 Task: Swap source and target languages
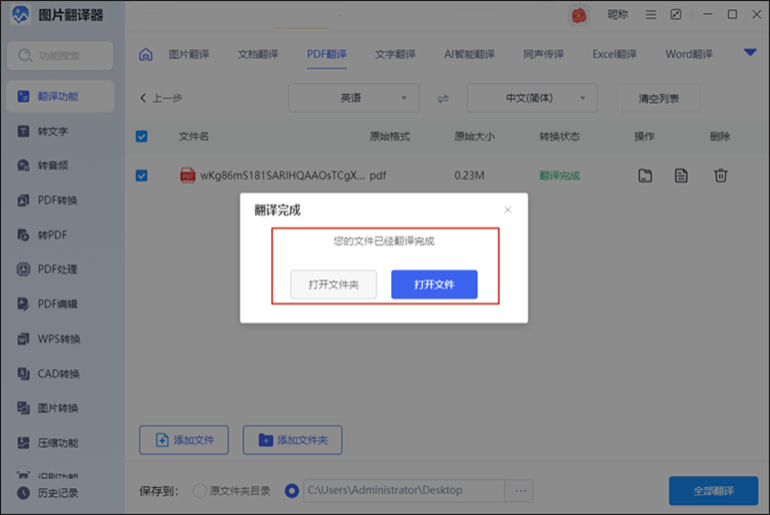point(443,98)
